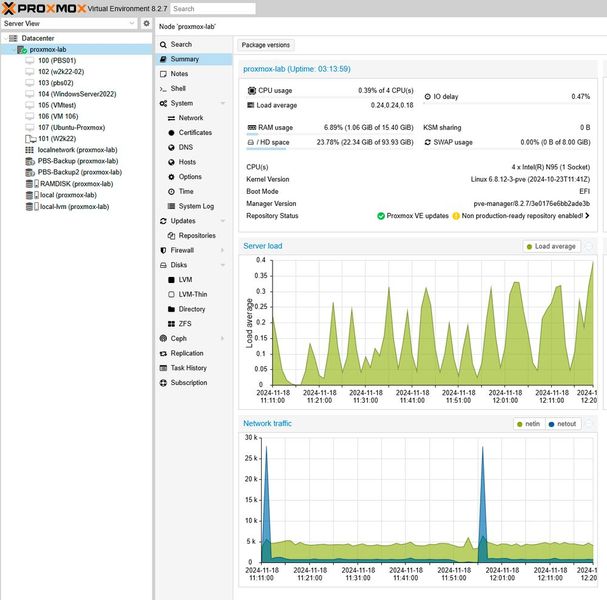Click the Certificates badge icon

pyautogui.click(x=171, y=133)
